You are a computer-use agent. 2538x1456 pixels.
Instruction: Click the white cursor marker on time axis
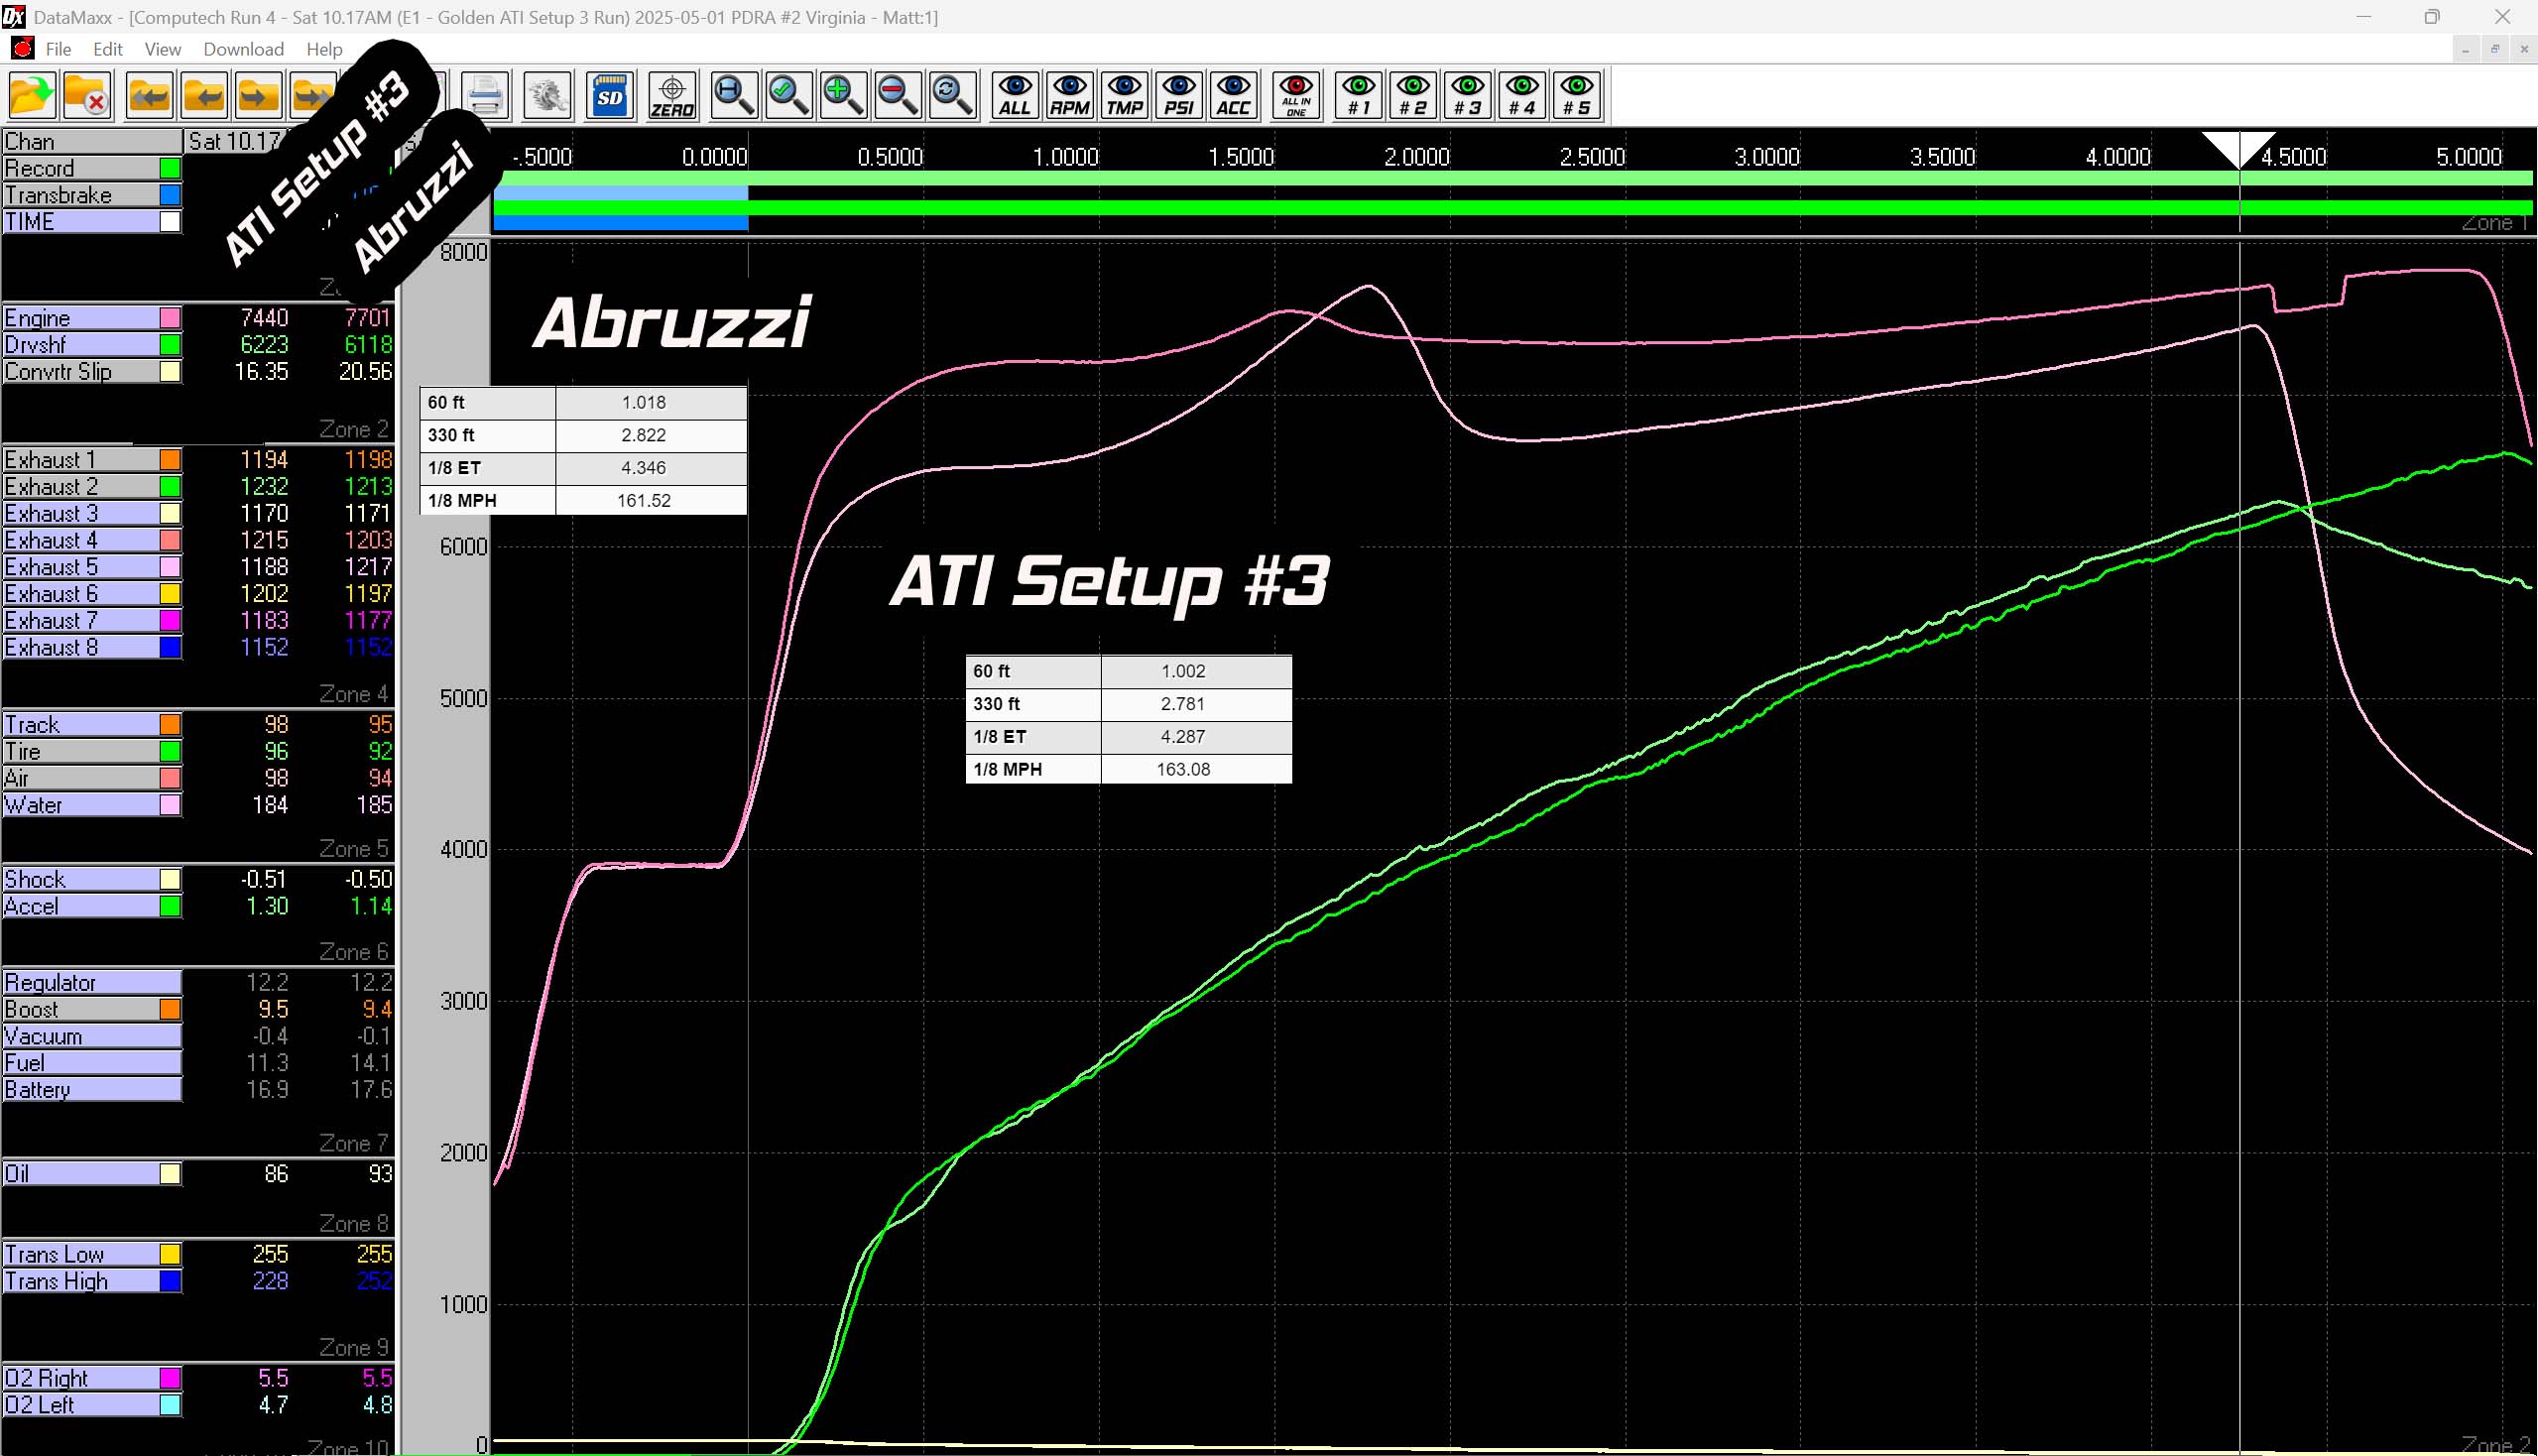pos(2239,149)
